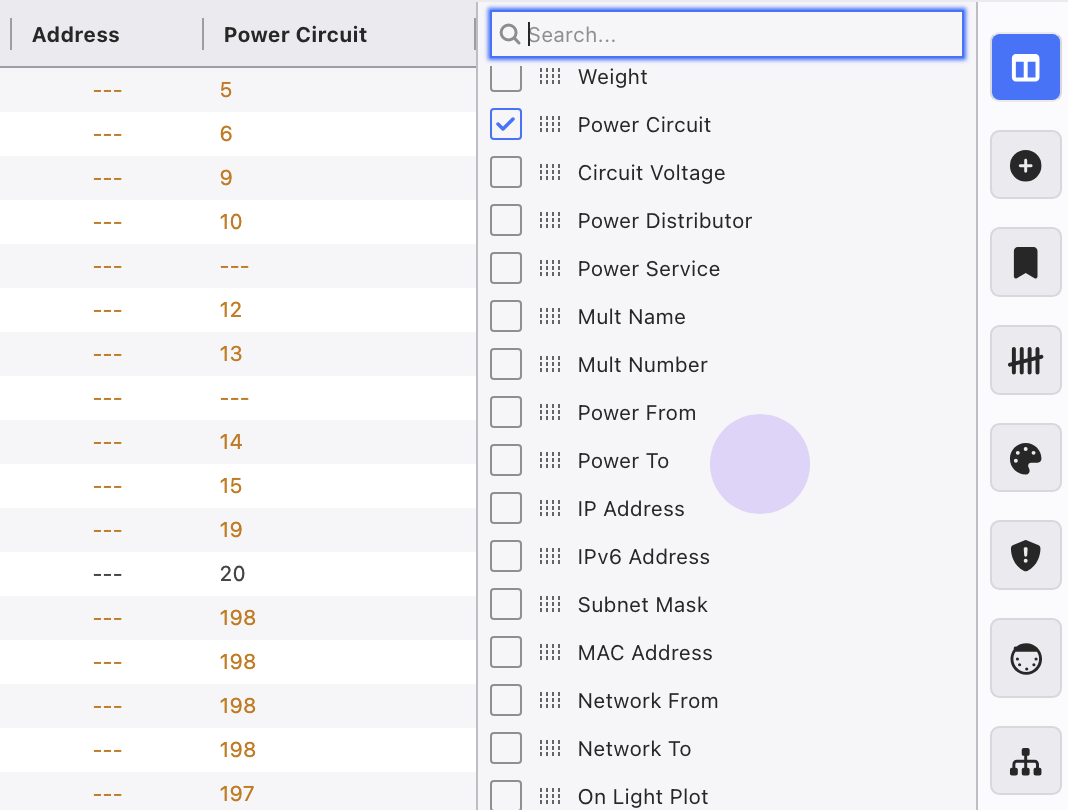Click the drag handle beside Subnet Mask

pos(550,604)
